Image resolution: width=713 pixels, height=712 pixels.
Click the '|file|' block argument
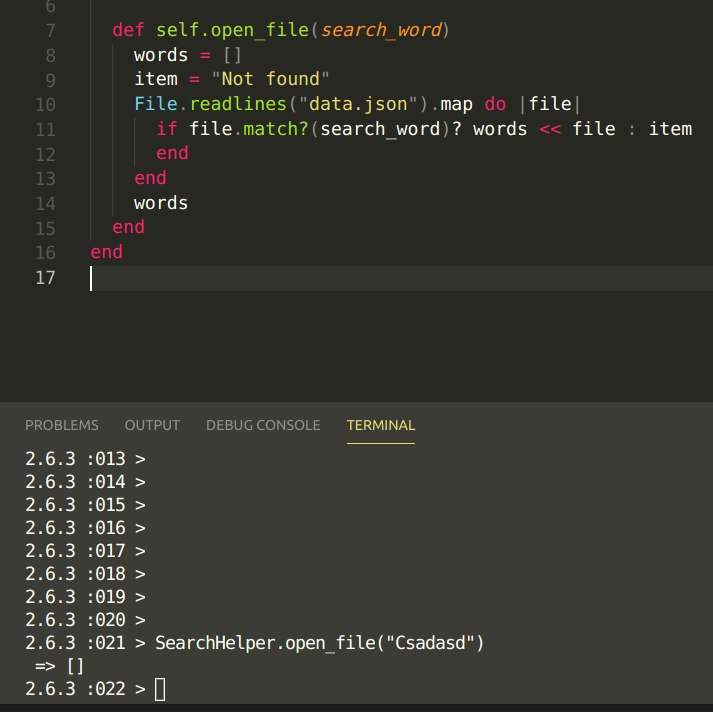[550, 105]
